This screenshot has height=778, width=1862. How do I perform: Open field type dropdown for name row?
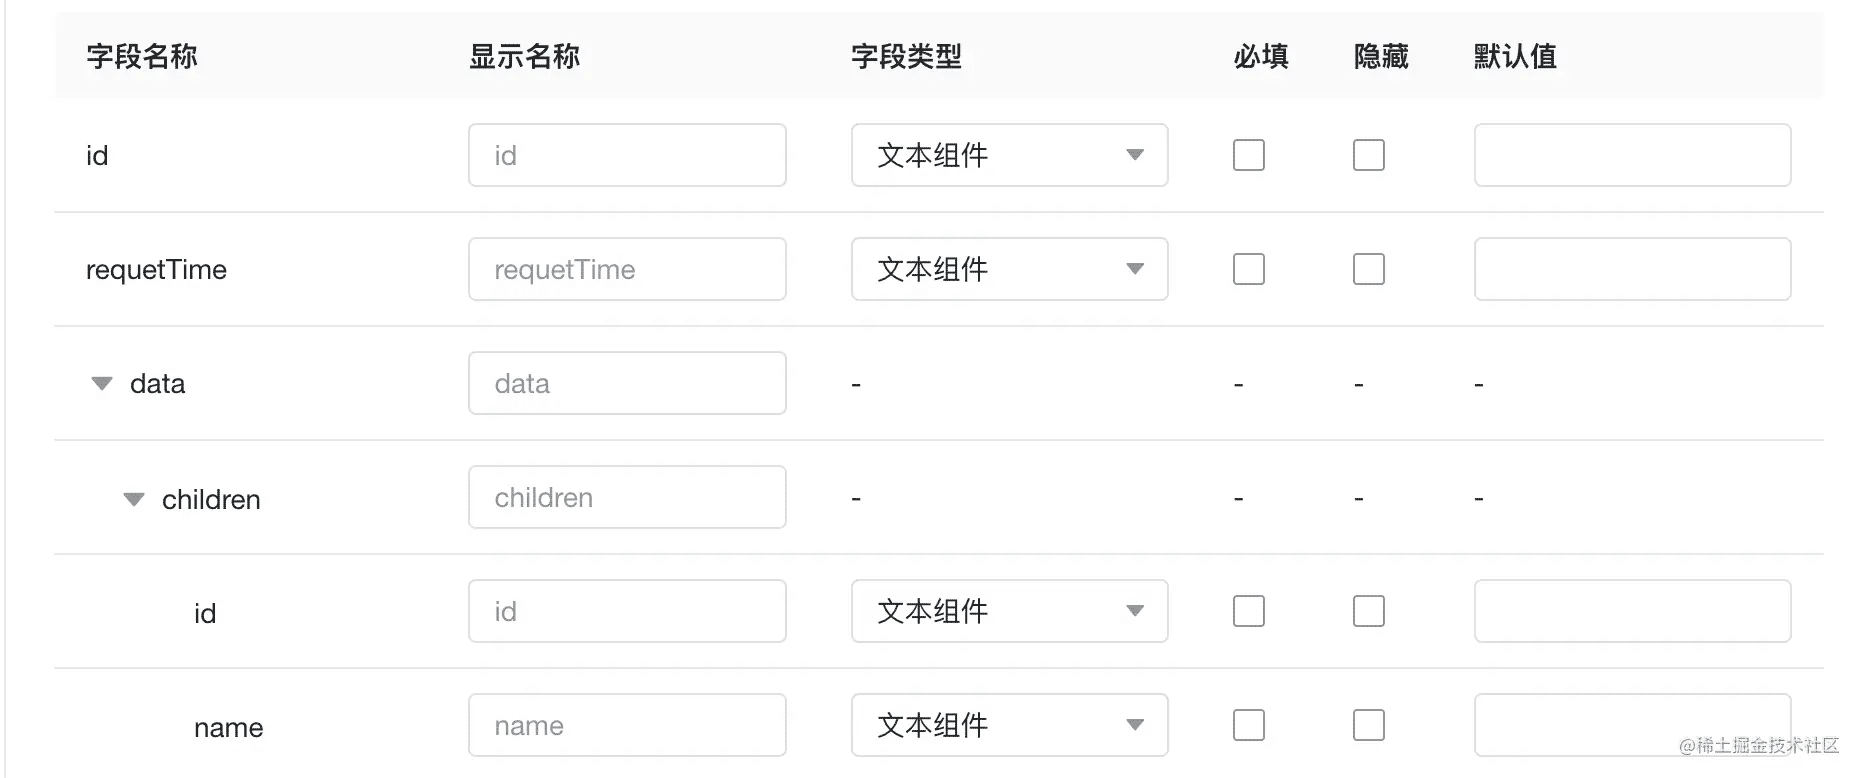[x=1009, y=725]
